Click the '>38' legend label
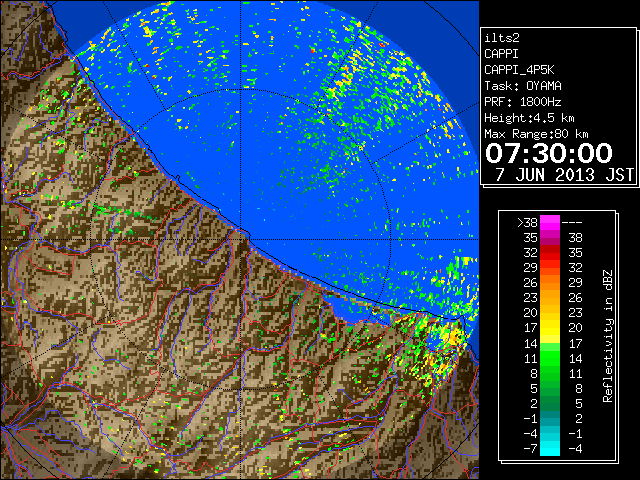 (x=527, y=223)
